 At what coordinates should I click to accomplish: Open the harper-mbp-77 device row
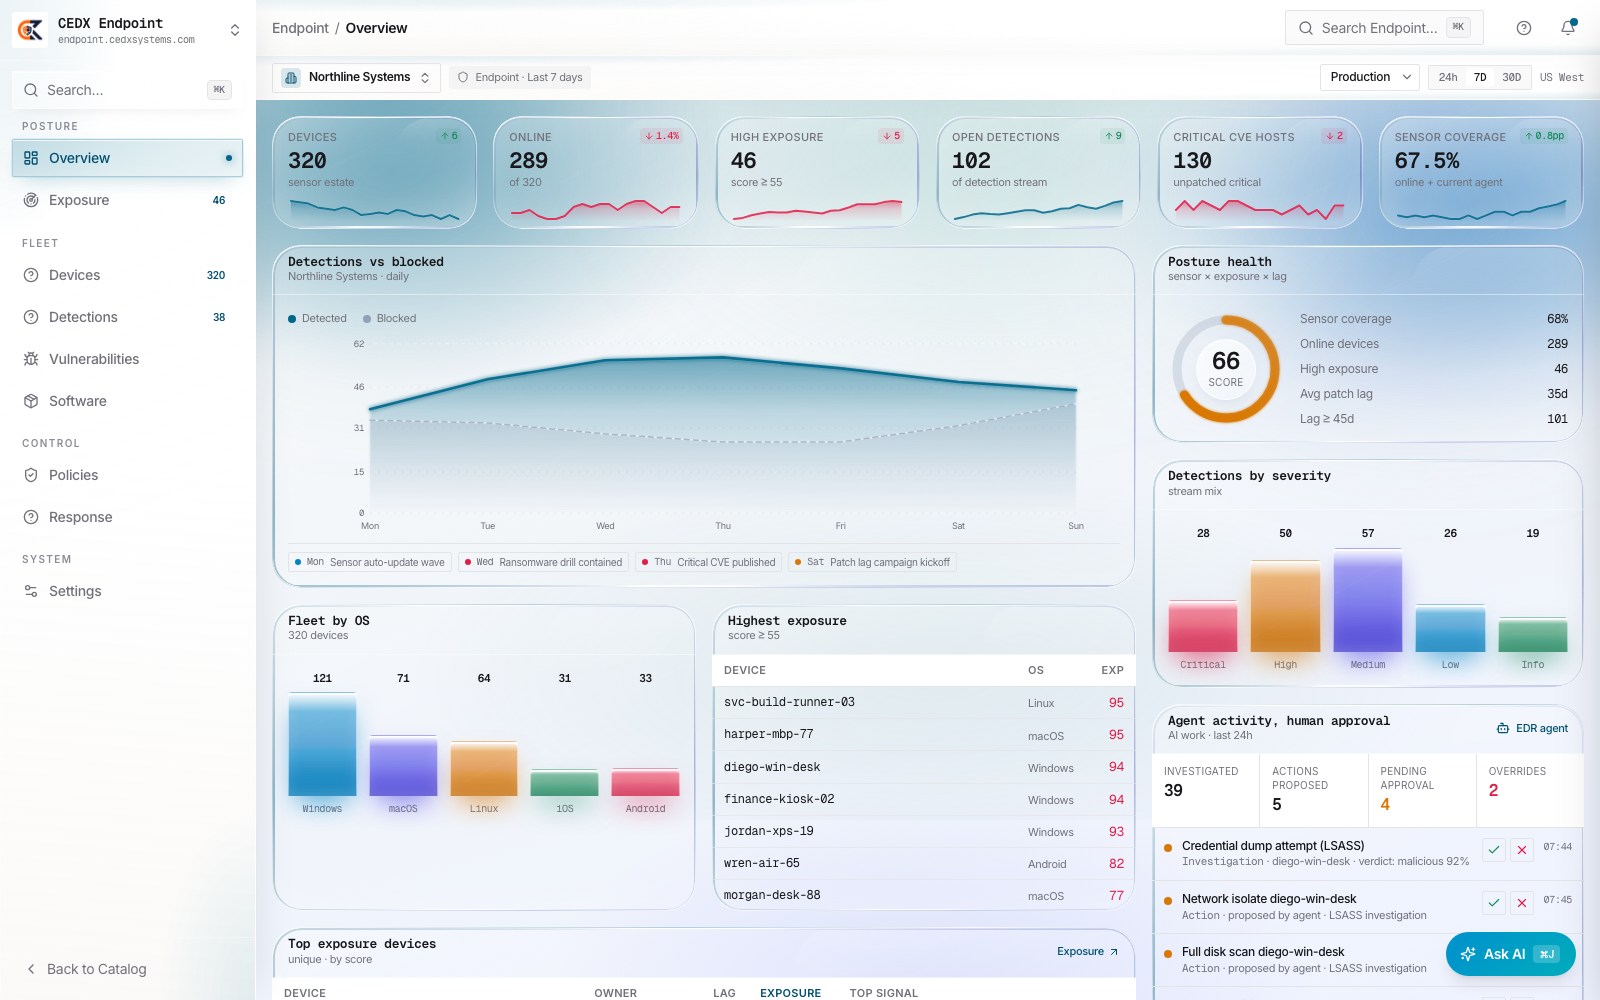(x=924, y=734)
